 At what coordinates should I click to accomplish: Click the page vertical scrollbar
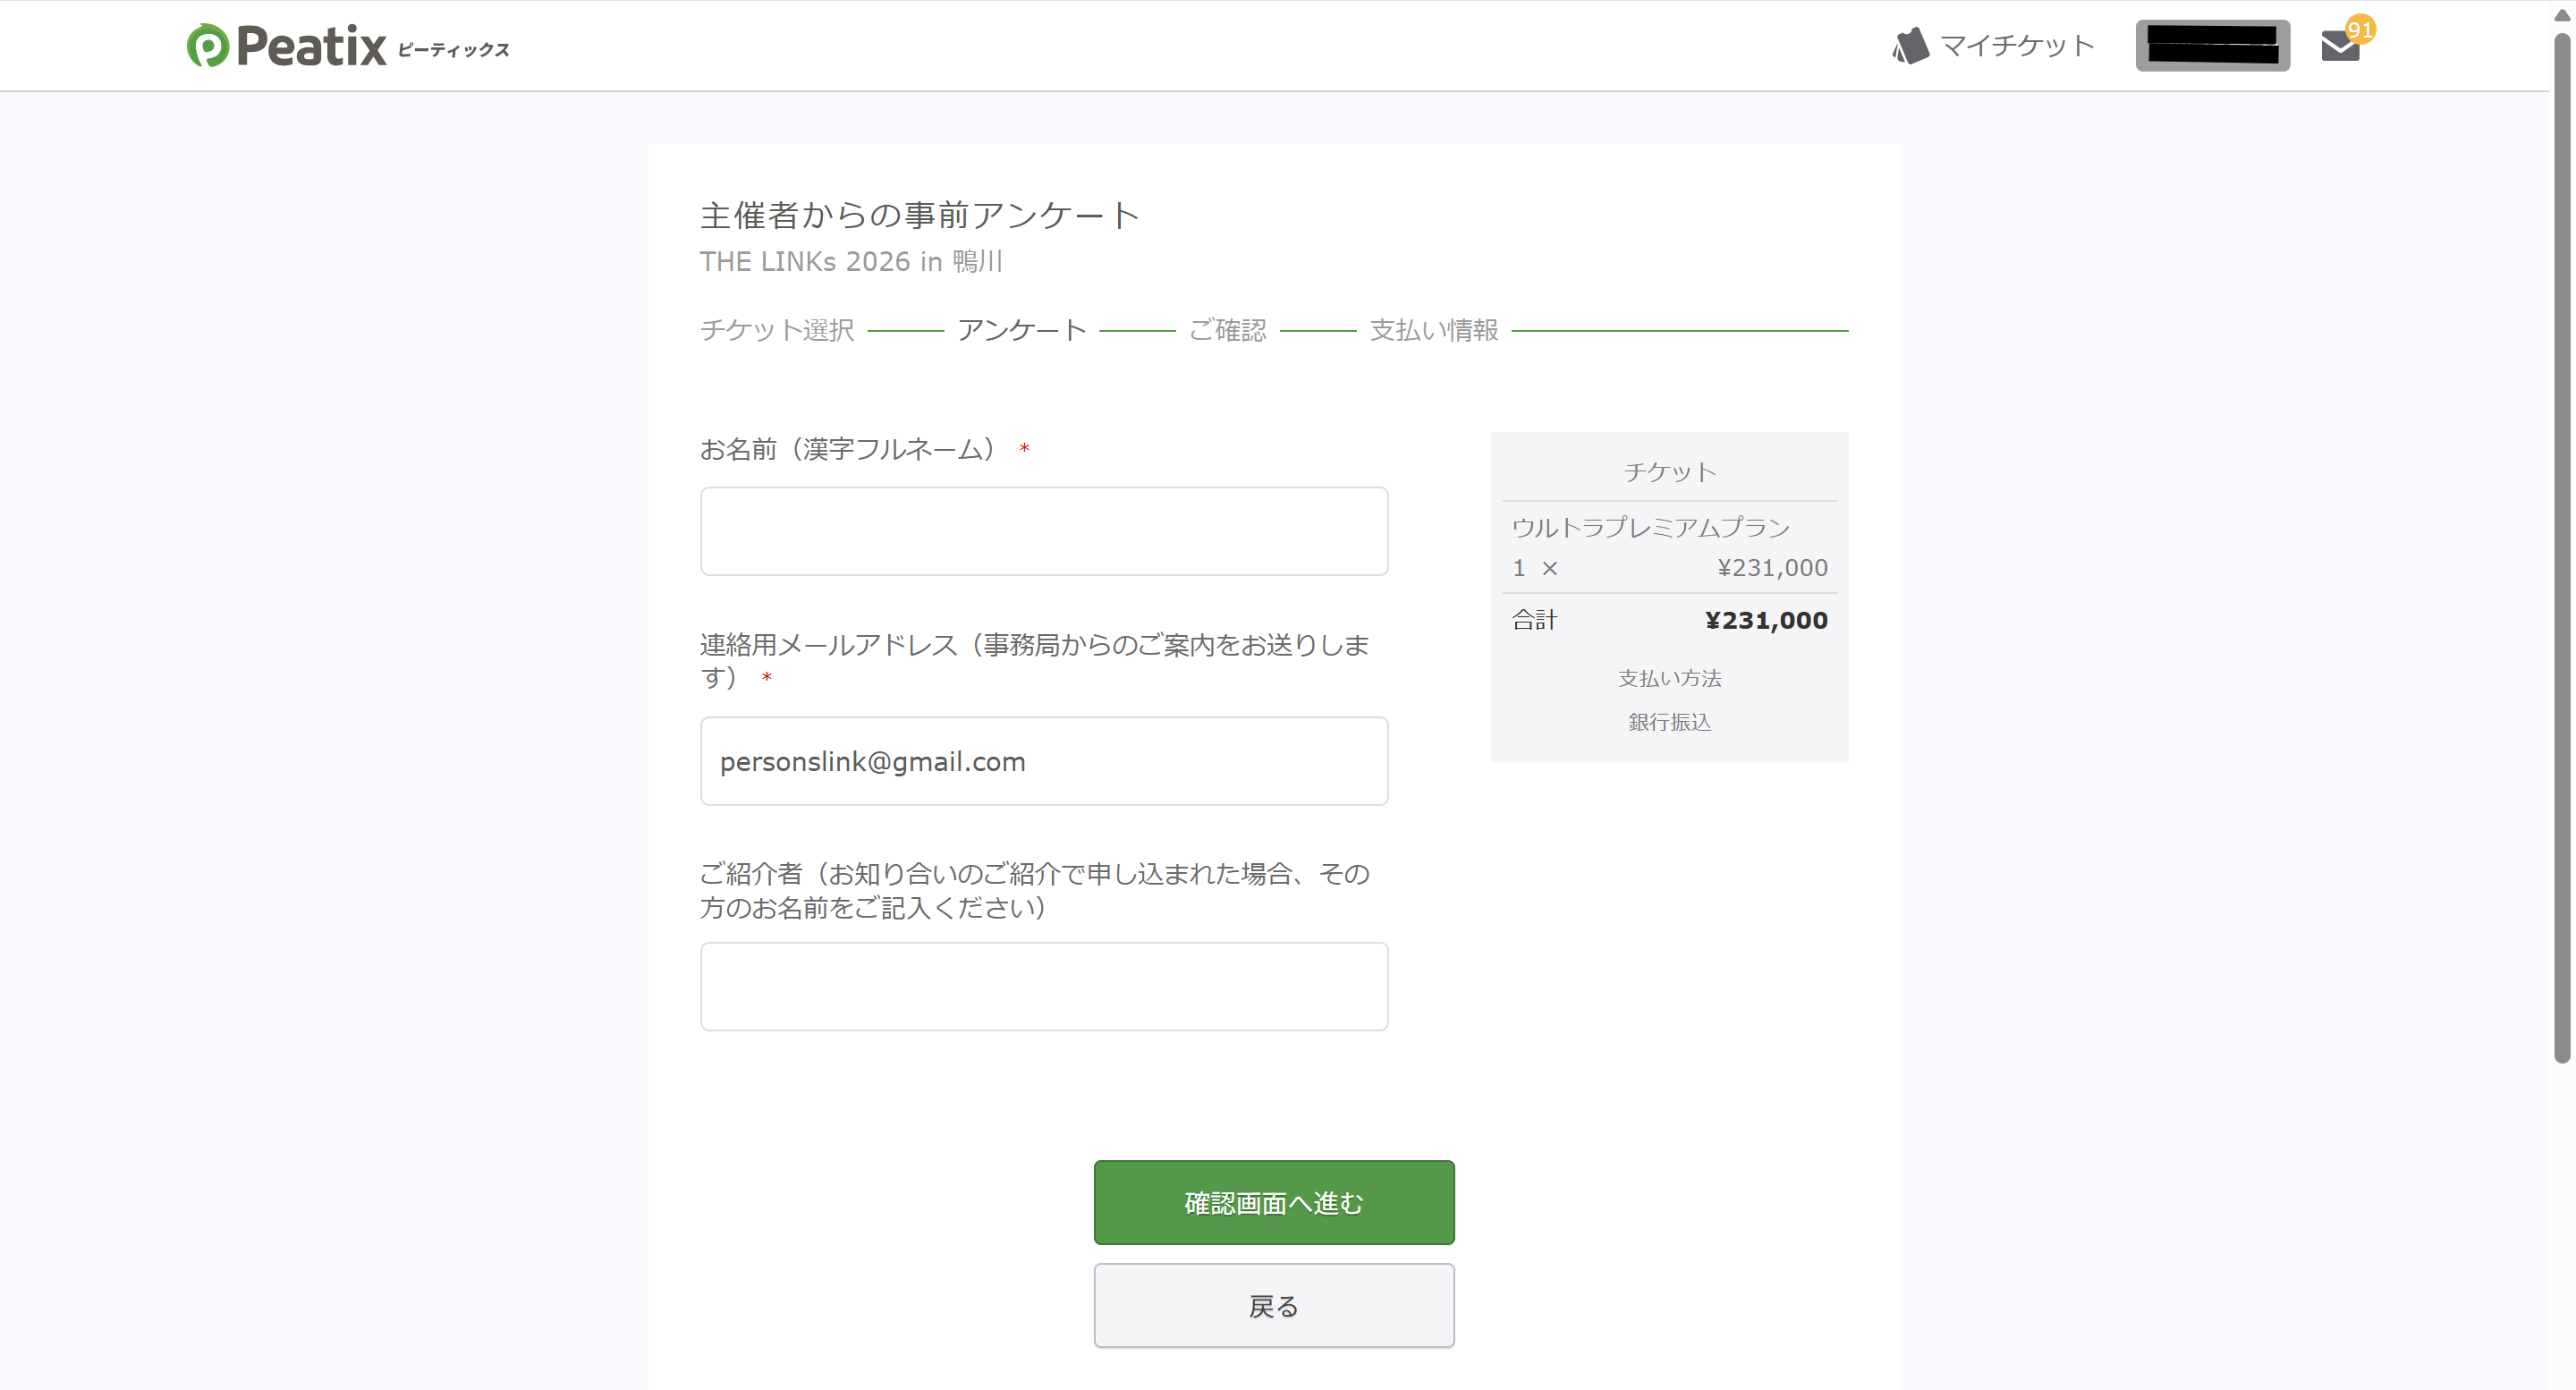2562,548
